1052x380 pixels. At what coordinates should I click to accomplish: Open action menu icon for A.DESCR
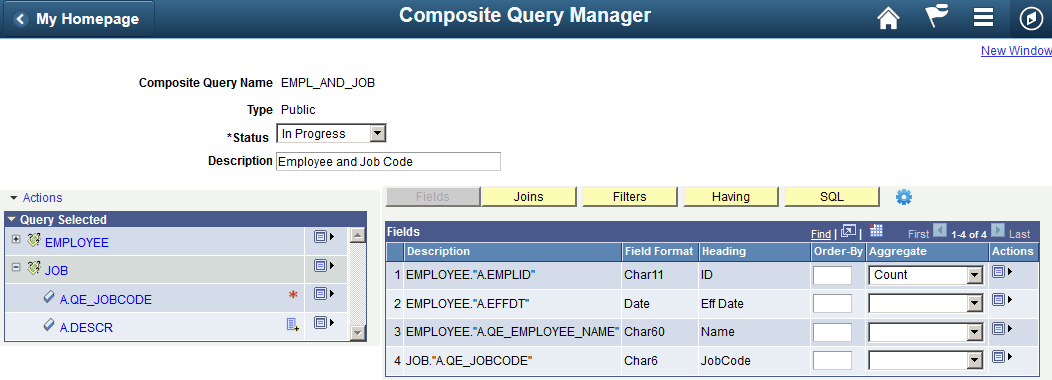coord(324,323)
